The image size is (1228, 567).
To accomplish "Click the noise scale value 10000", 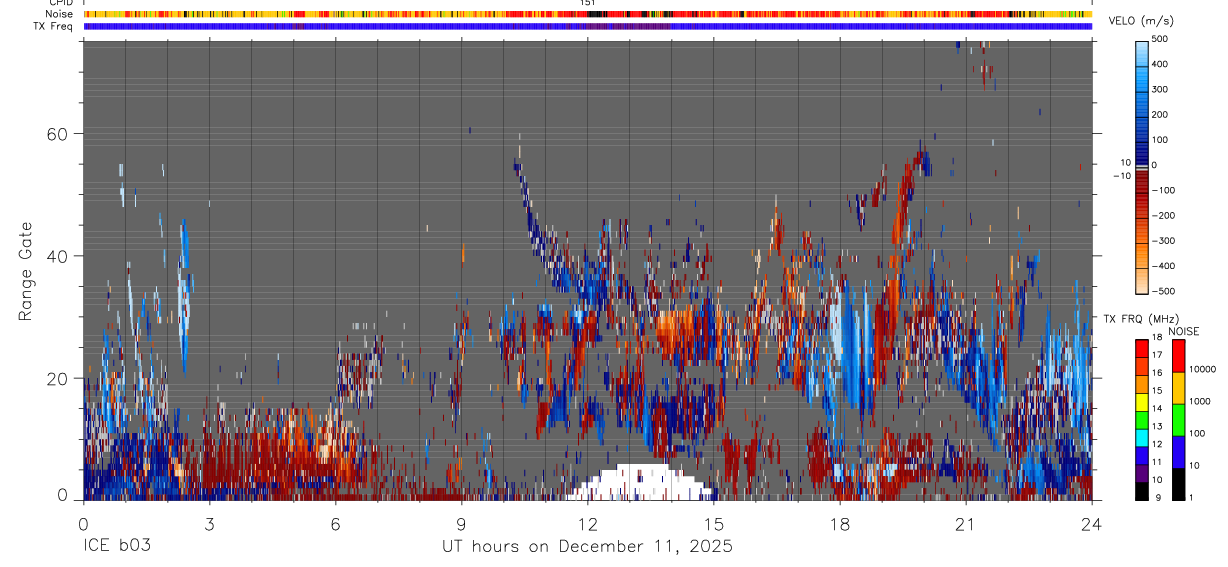I will [1202, 369].
